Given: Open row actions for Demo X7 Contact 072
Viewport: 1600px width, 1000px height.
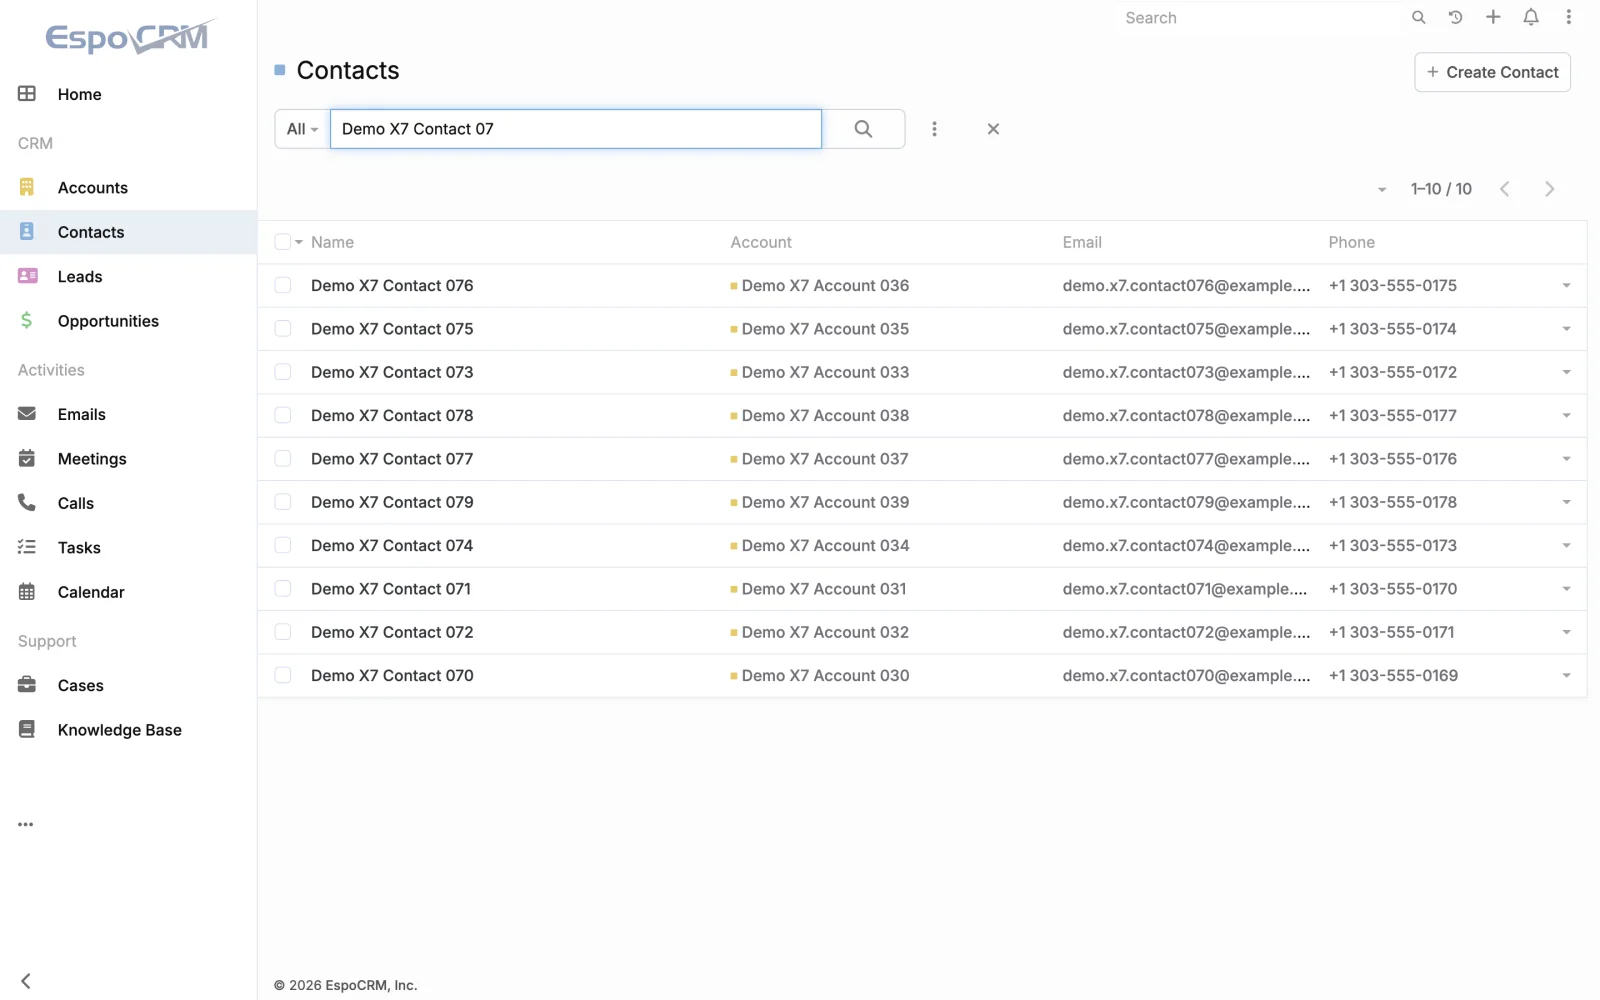Looking at the screenshot, I should point(1566,632).
